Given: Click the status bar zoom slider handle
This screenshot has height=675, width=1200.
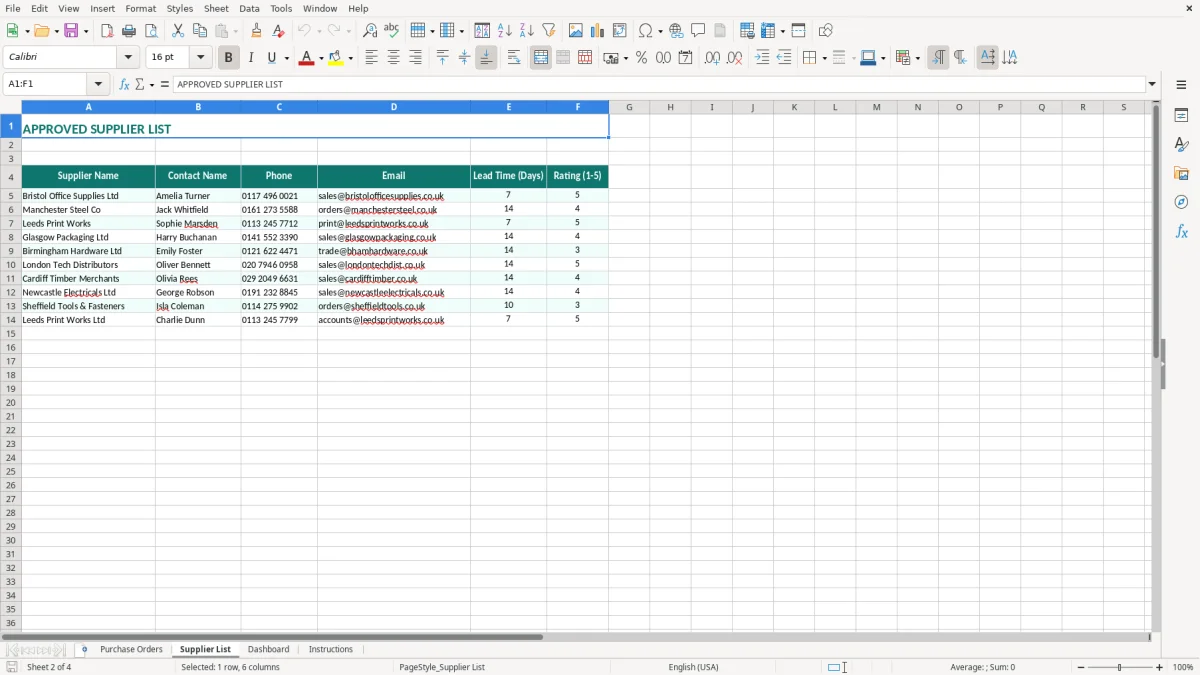Looking at the screenshot, I should click(1120, 667).
